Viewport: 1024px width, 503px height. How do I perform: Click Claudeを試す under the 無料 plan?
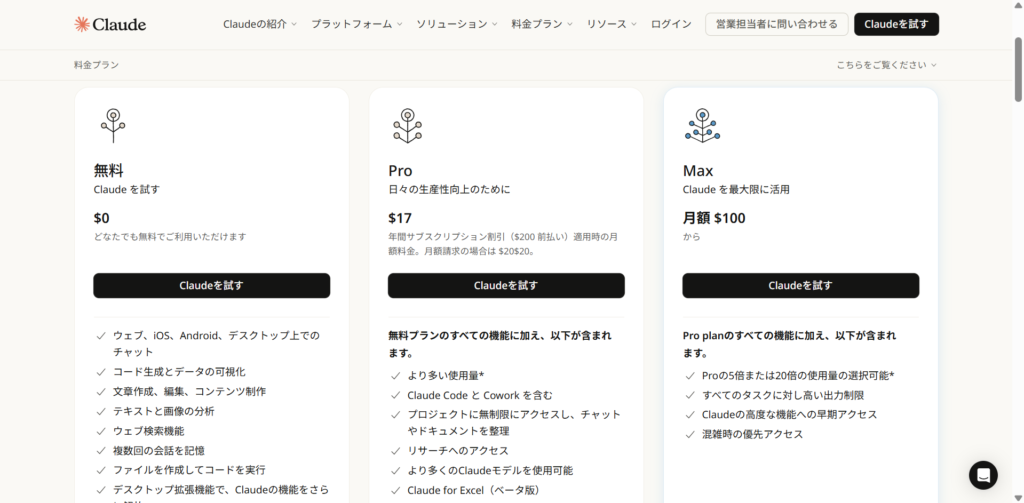(211, 285)
